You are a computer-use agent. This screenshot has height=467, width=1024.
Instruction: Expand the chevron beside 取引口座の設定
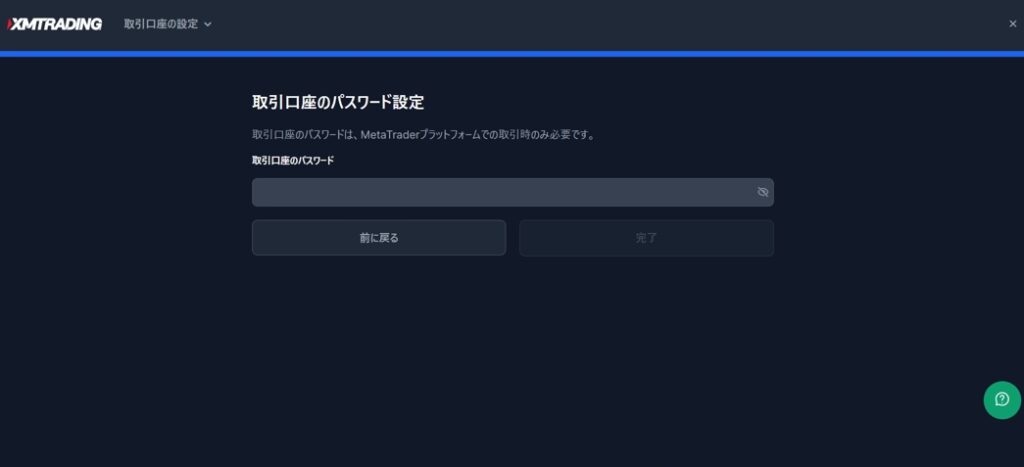208,25
